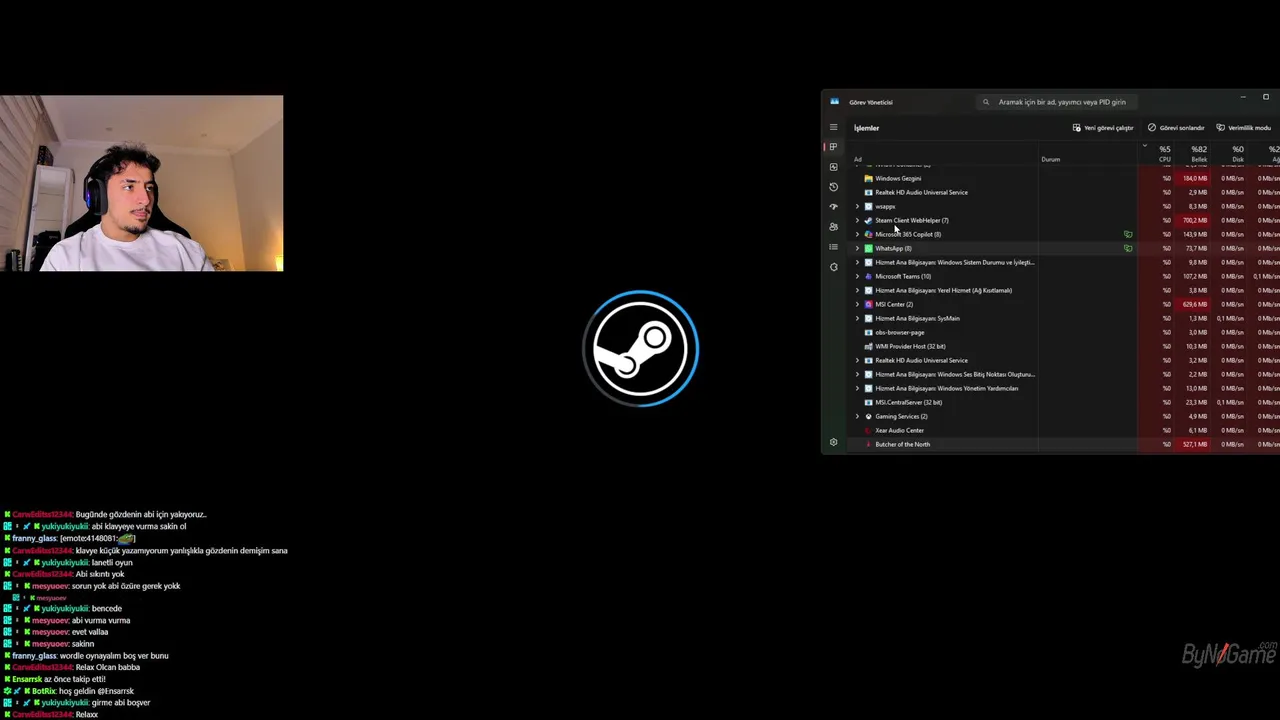Click efficiency leaf icon on WhatsApp row
The width and height of the screenshot is (1280, 720).
click(x=1128, y=248)
